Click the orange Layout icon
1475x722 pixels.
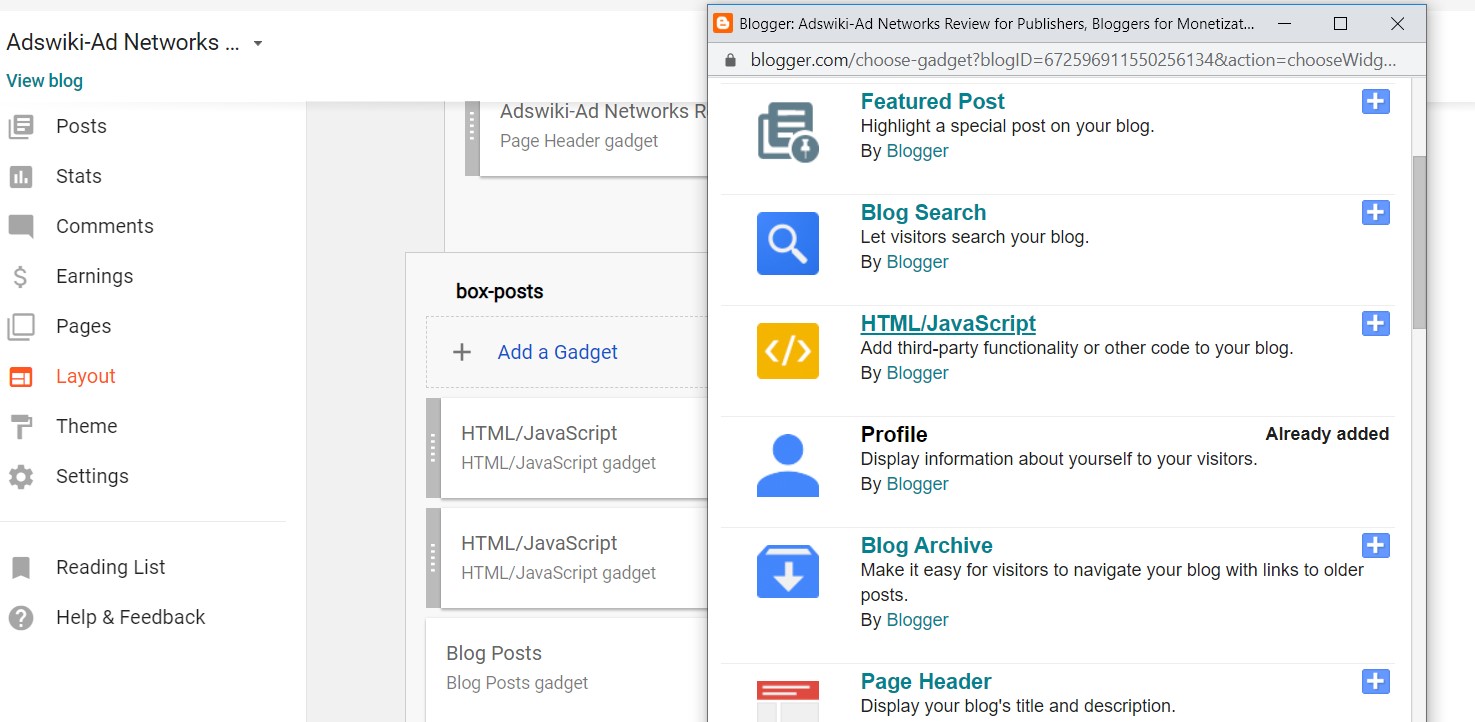coord(21,377)
